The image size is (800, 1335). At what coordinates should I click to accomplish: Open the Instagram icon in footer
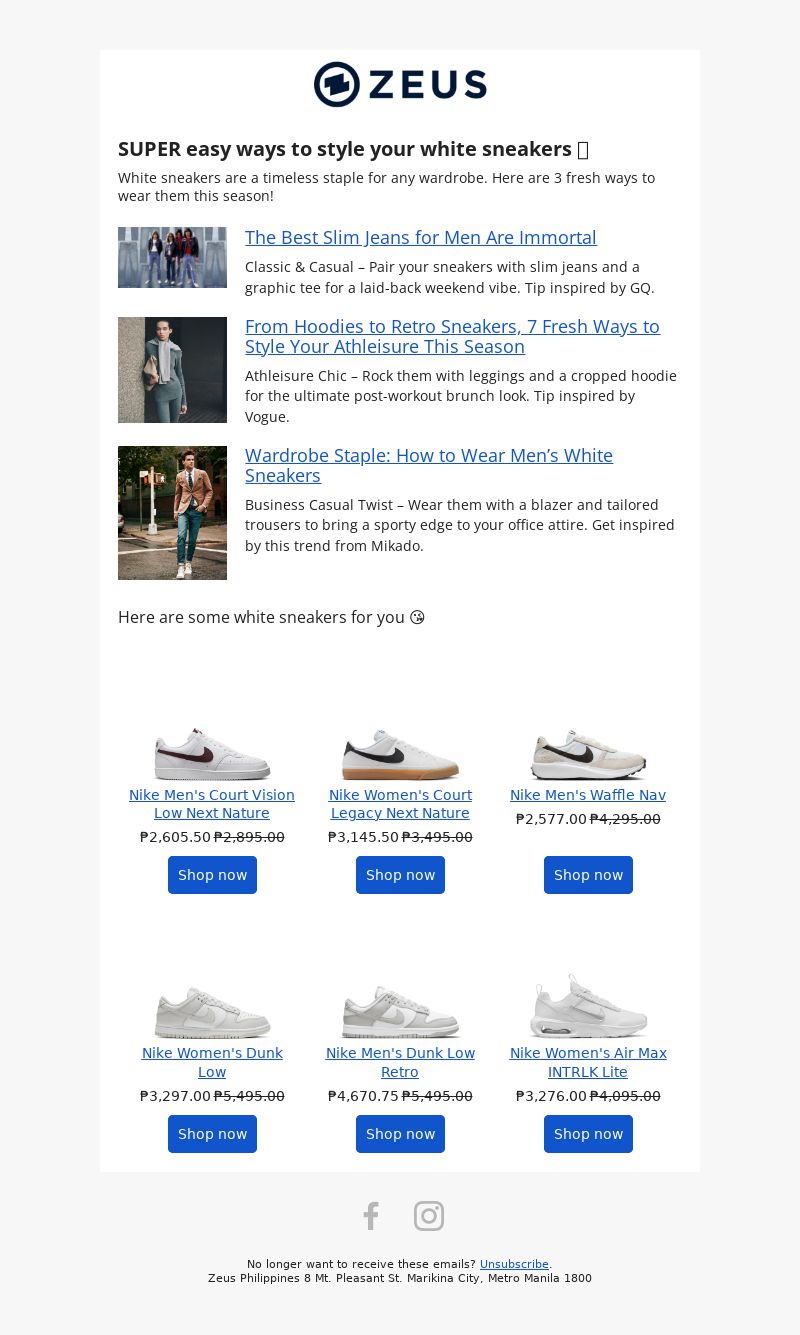428,1216
